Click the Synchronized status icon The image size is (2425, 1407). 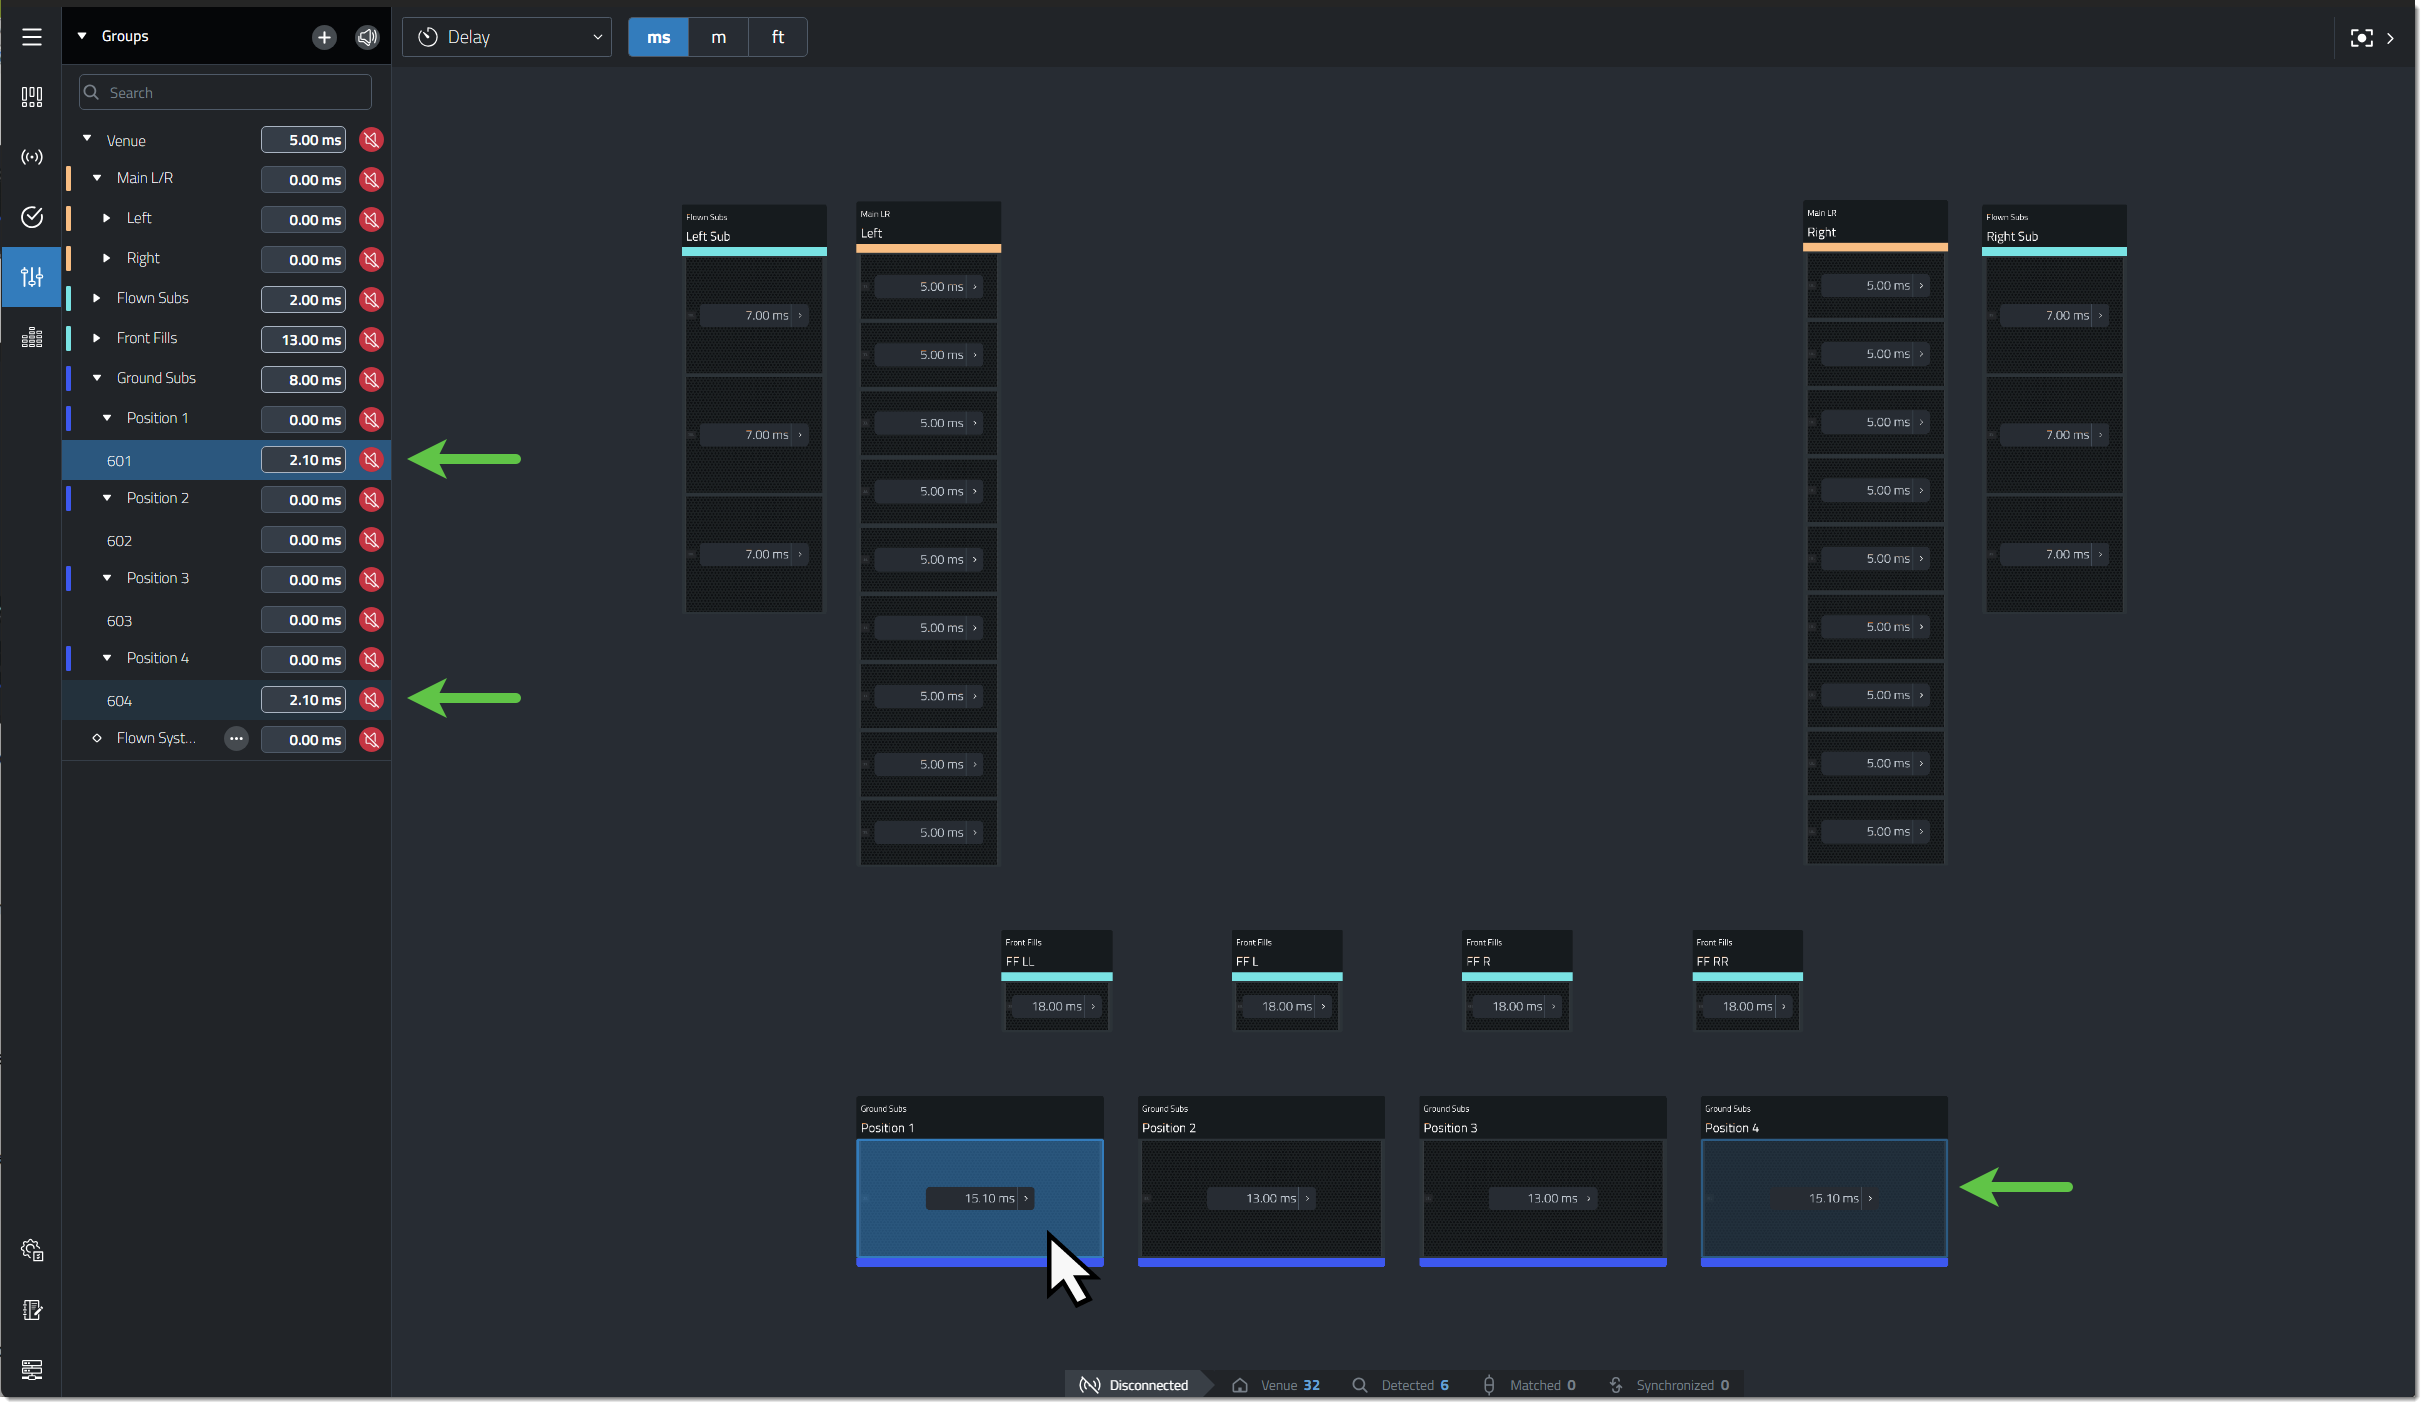(x=1616, y=1385)
